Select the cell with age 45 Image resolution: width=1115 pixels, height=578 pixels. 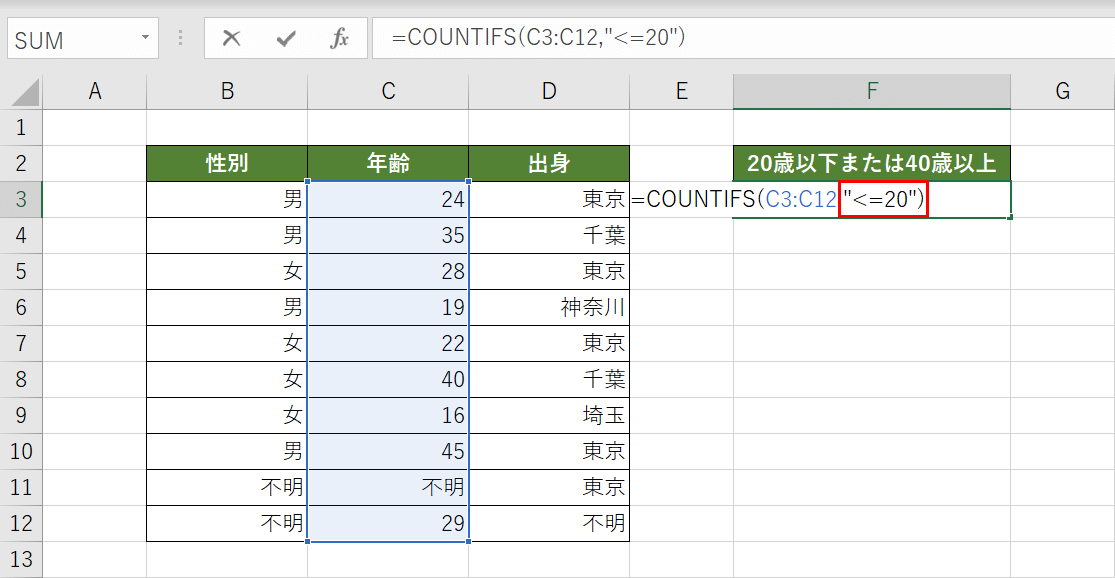pyautogui.click(x=387, y=450)
